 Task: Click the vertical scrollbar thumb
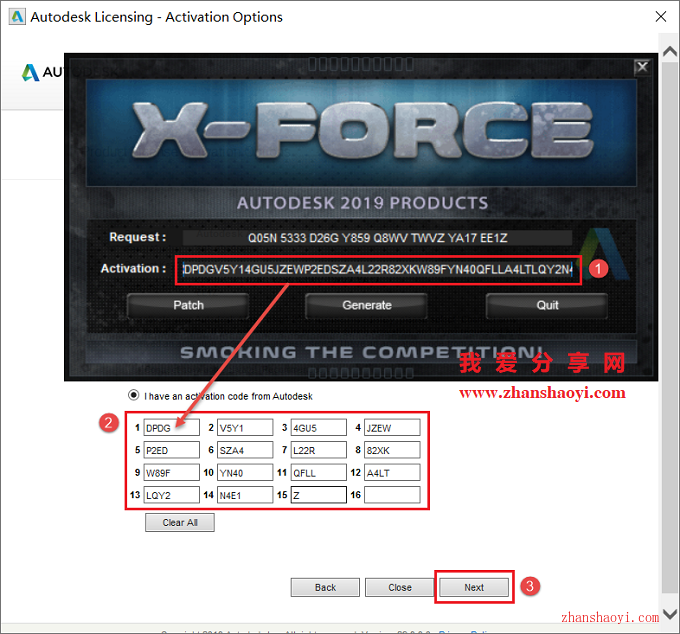click(670, 328)
